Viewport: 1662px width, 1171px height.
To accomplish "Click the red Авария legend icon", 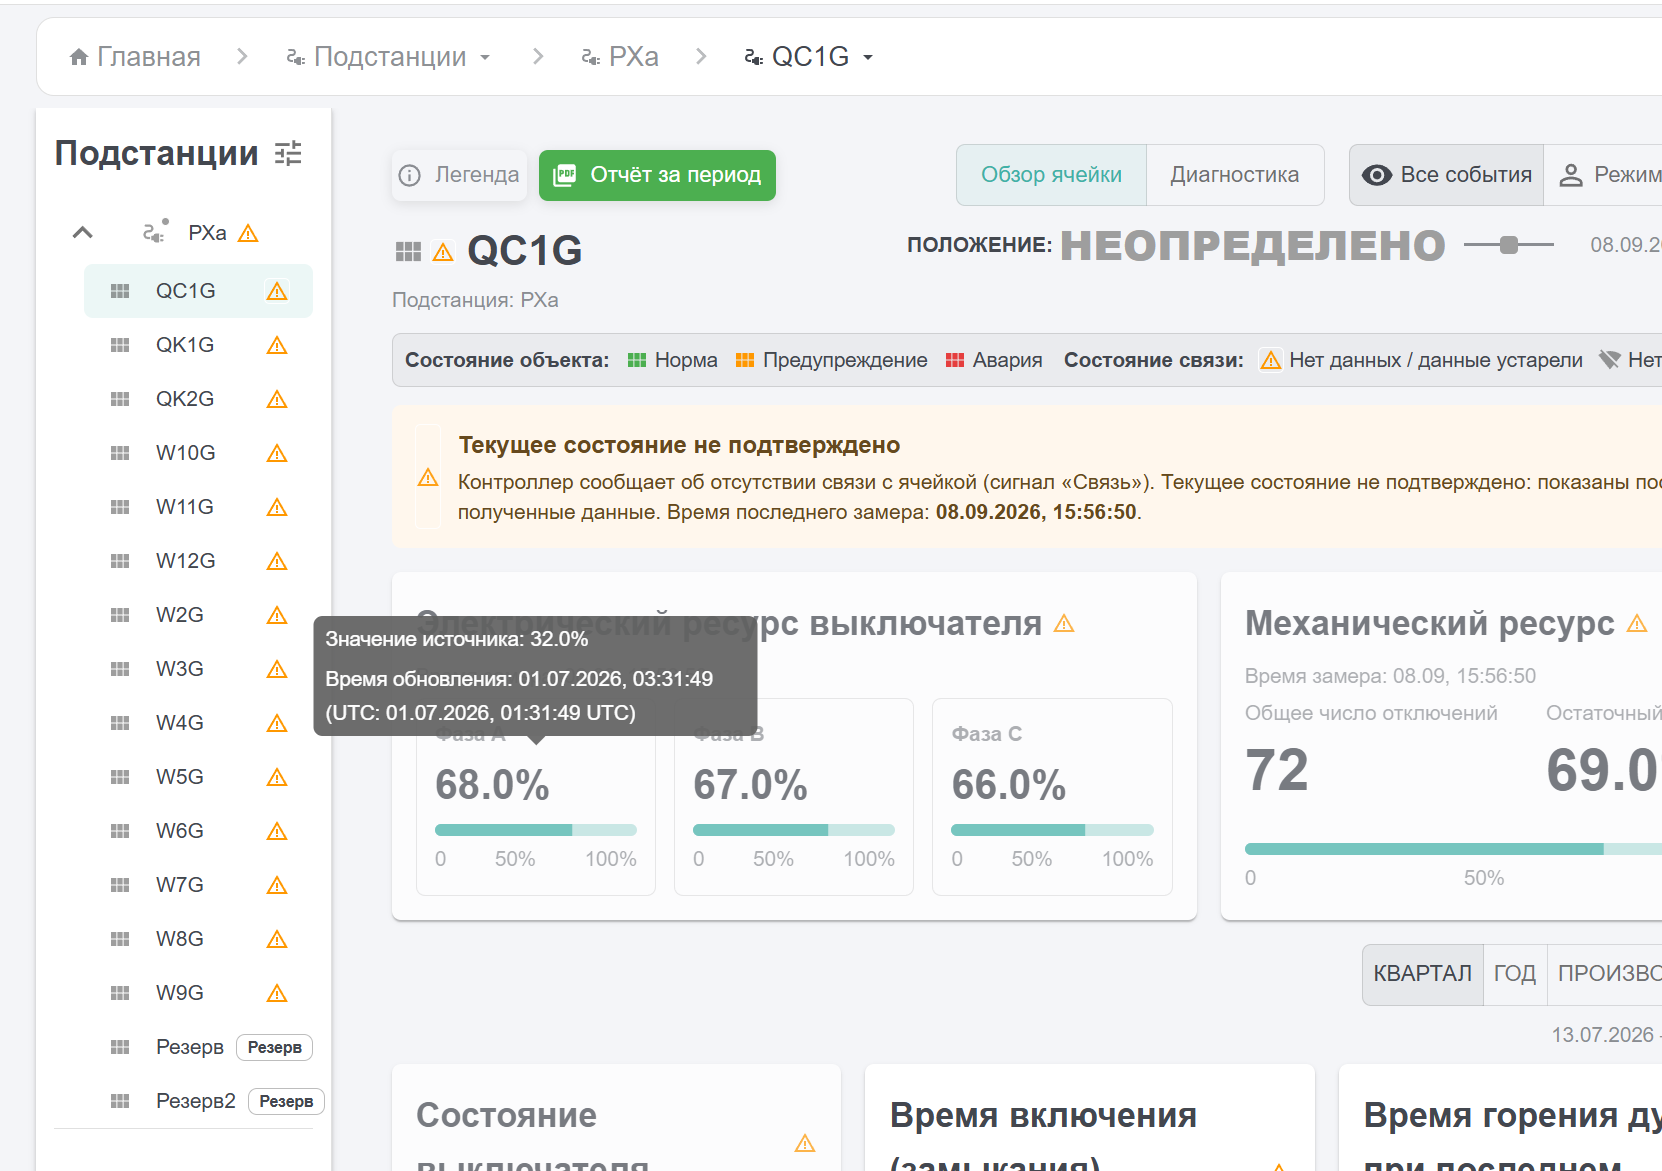I will pyautogui.click(x=955, y=360).
